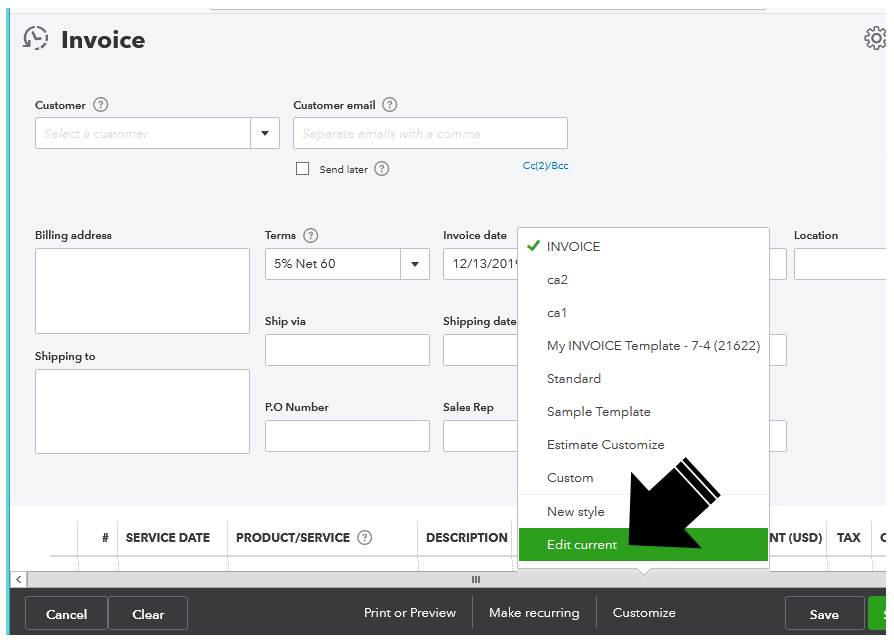
Task: Choose Sample Template from the list
Action: click(643, 412)
